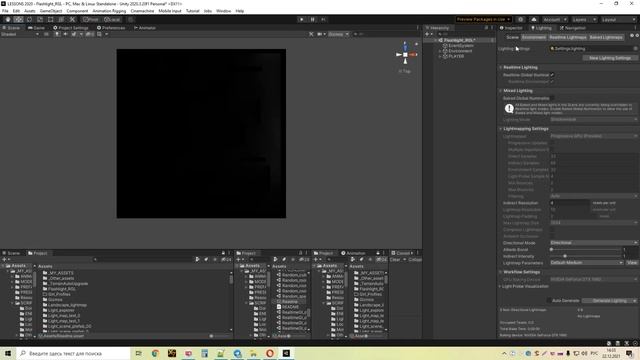Open Lightmap Parameters dropdown
The height and width of the screenshot is (360, 640).
pyautogui.click(x=587, y=262)
